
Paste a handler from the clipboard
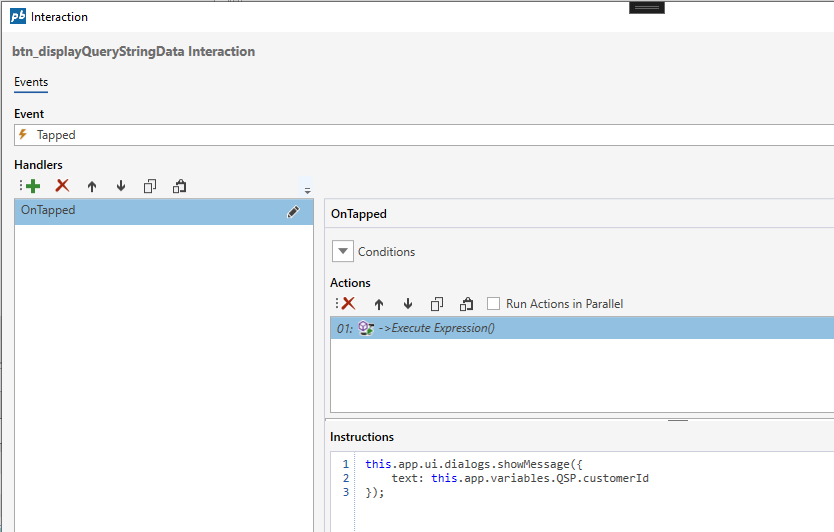[x=180, y=186]
